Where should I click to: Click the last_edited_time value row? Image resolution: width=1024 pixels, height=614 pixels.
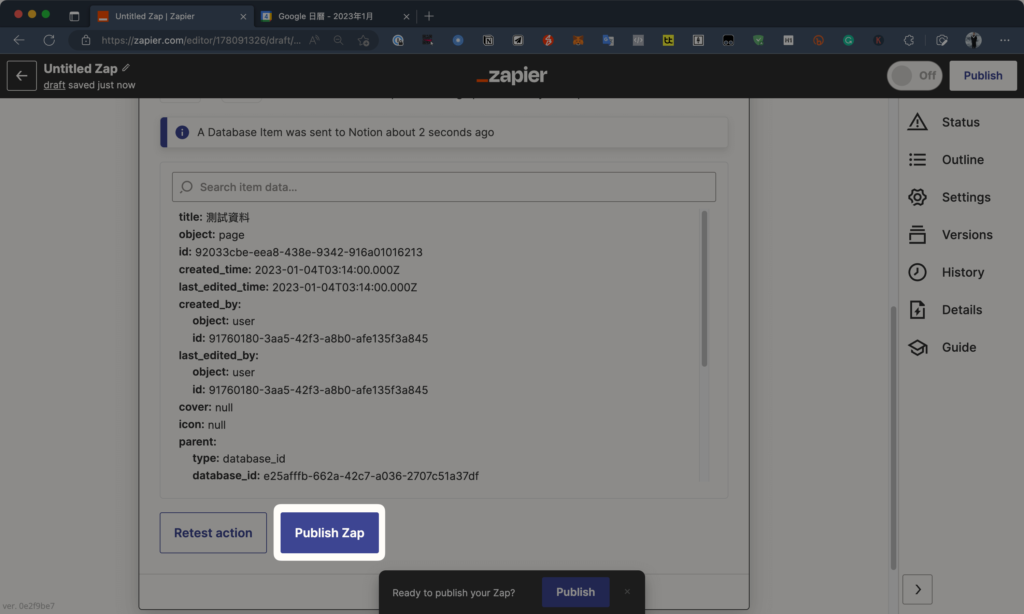298,287
